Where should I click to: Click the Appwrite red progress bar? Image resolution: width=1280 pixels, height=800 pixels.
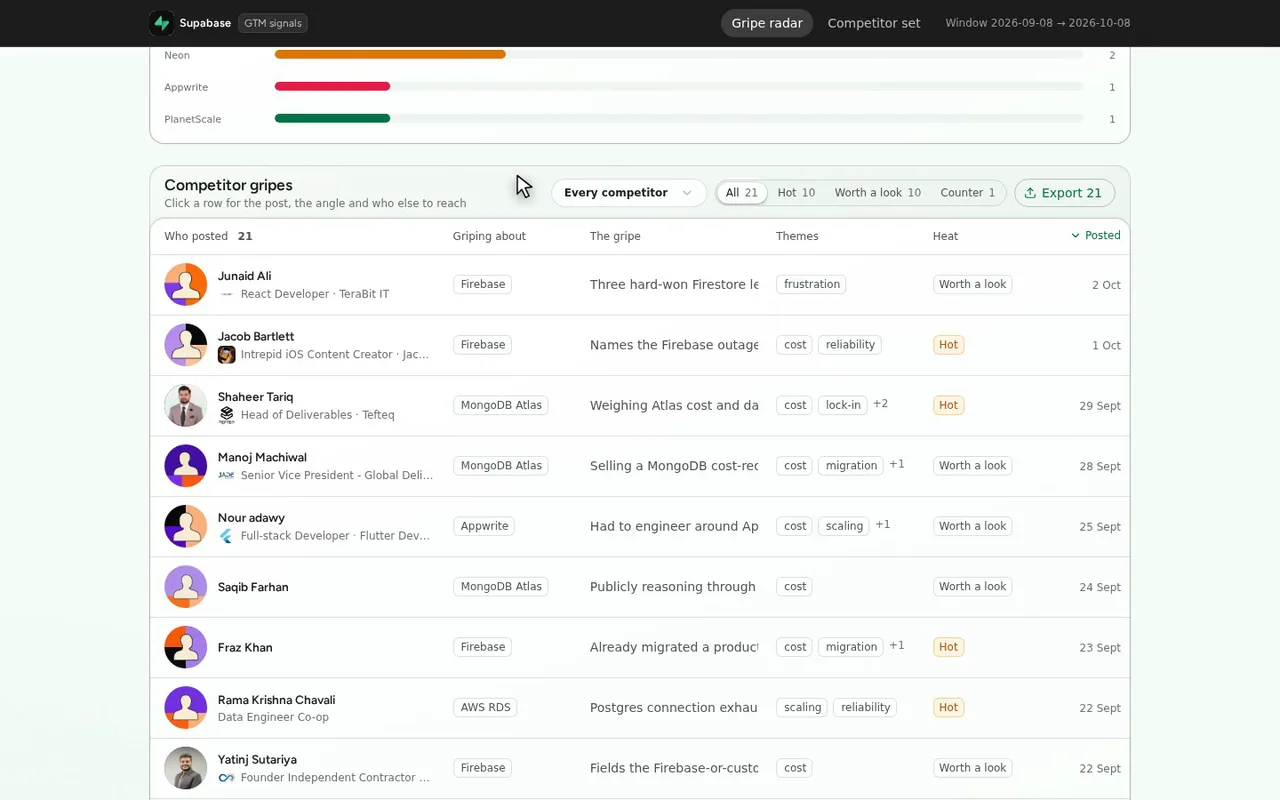click(x=332, y=87)
